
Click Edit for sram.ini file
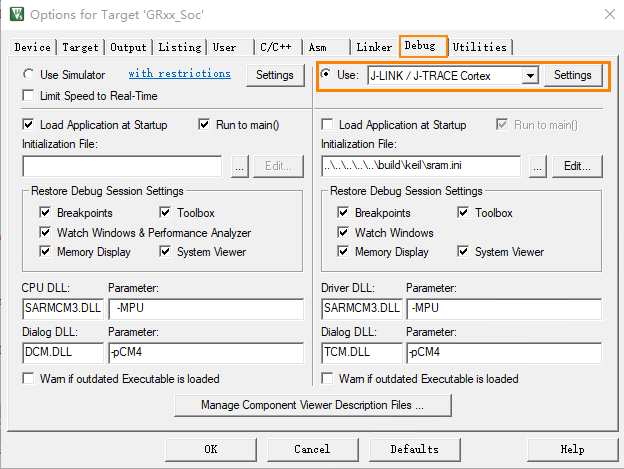click(x=576, y=167)
